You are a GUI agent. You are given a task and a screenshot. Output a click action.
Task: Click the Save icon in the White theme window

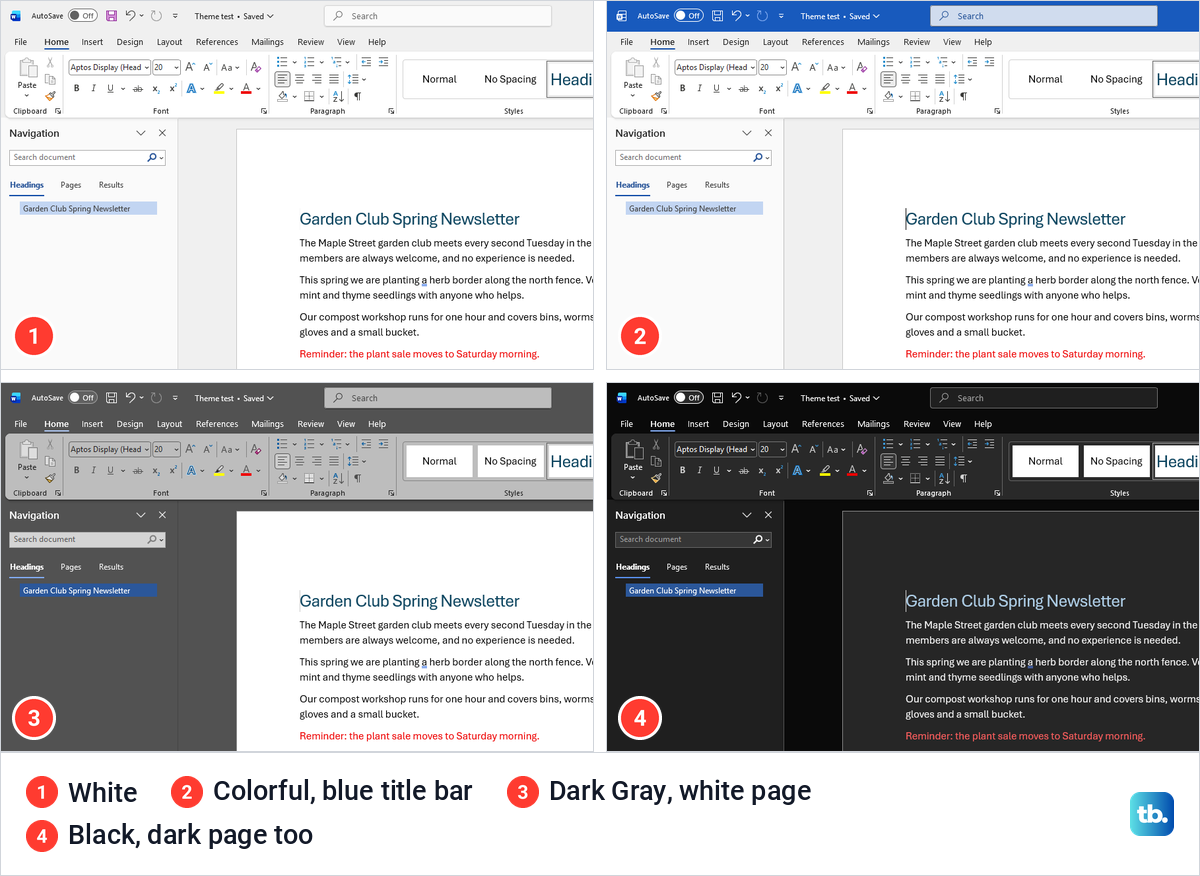(111, 16)
